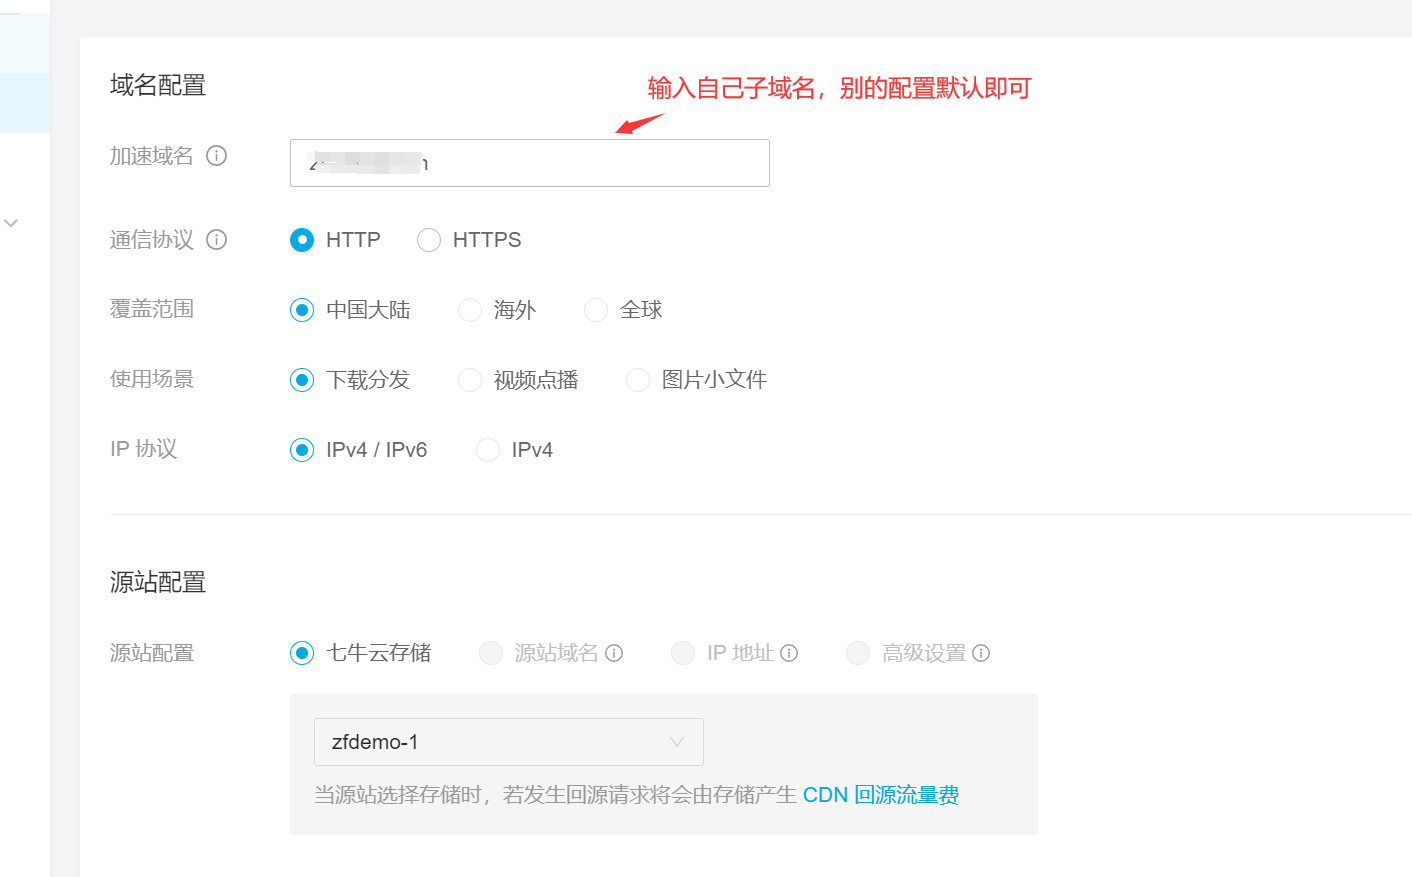
Task: Select 图片小文件 usage scenario
Action: (x=638, y=380)
